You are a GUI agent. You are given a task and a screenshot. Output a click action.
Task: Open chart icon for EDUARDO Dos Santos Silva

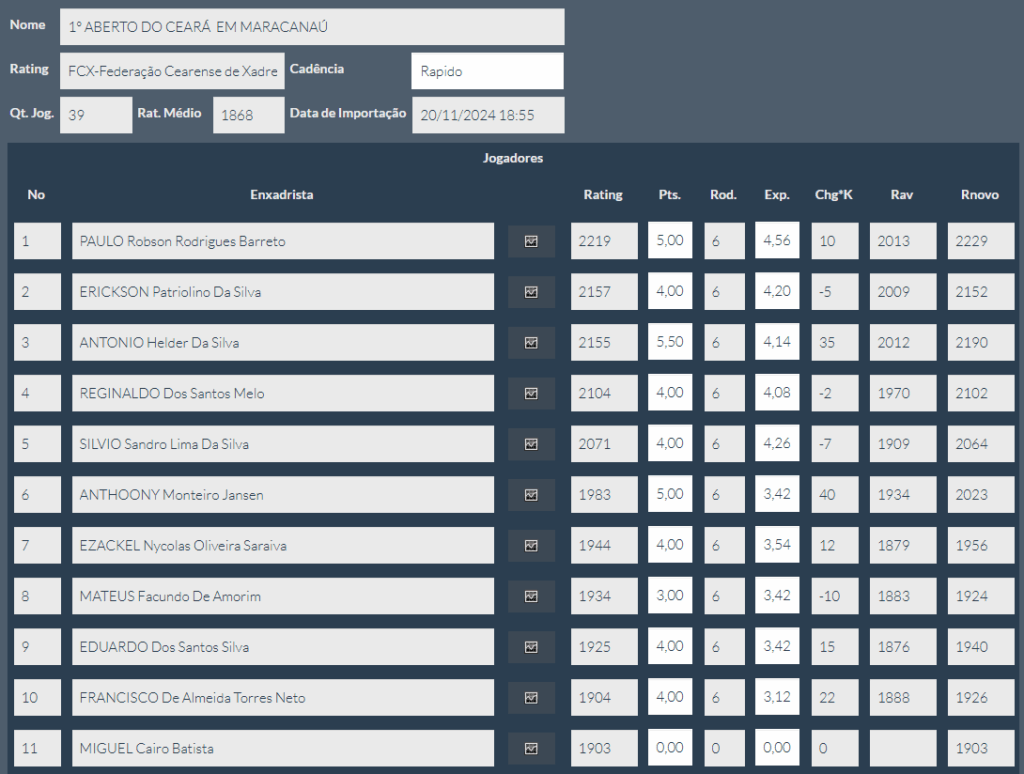pos(531,647)
